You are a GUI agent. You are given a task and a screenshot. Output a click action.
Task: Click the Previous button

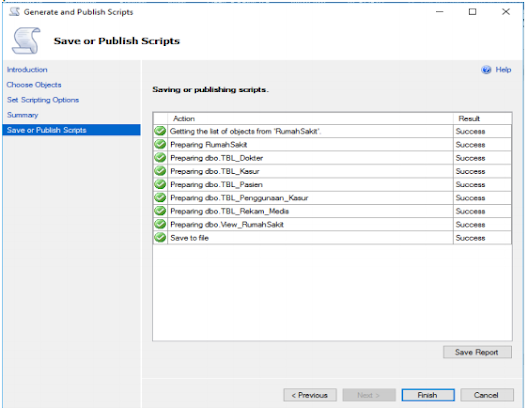(310, 395)
